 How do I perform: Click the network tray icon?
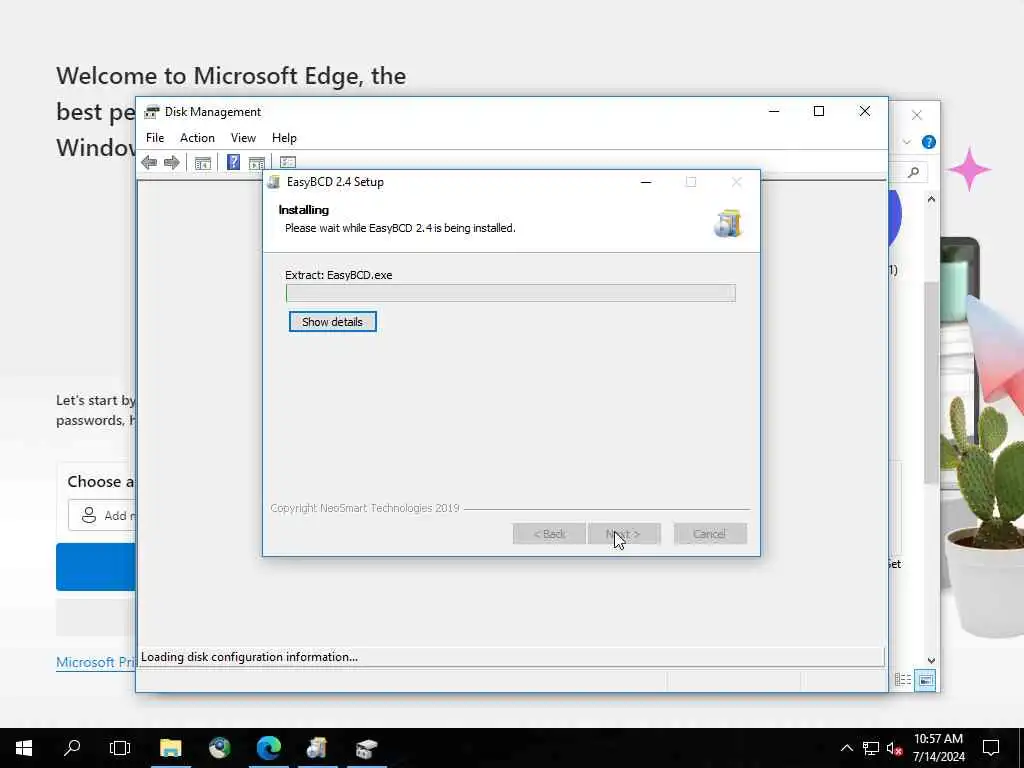coord(871,748)
